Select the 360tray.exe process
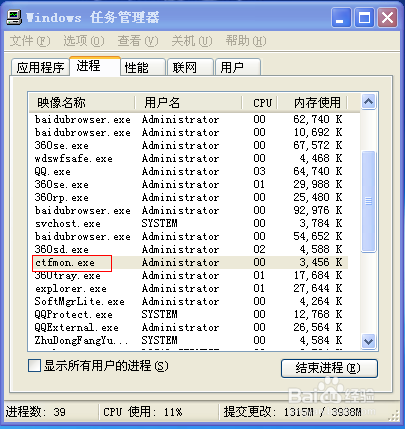405x429 pixels. click(188, 275)
